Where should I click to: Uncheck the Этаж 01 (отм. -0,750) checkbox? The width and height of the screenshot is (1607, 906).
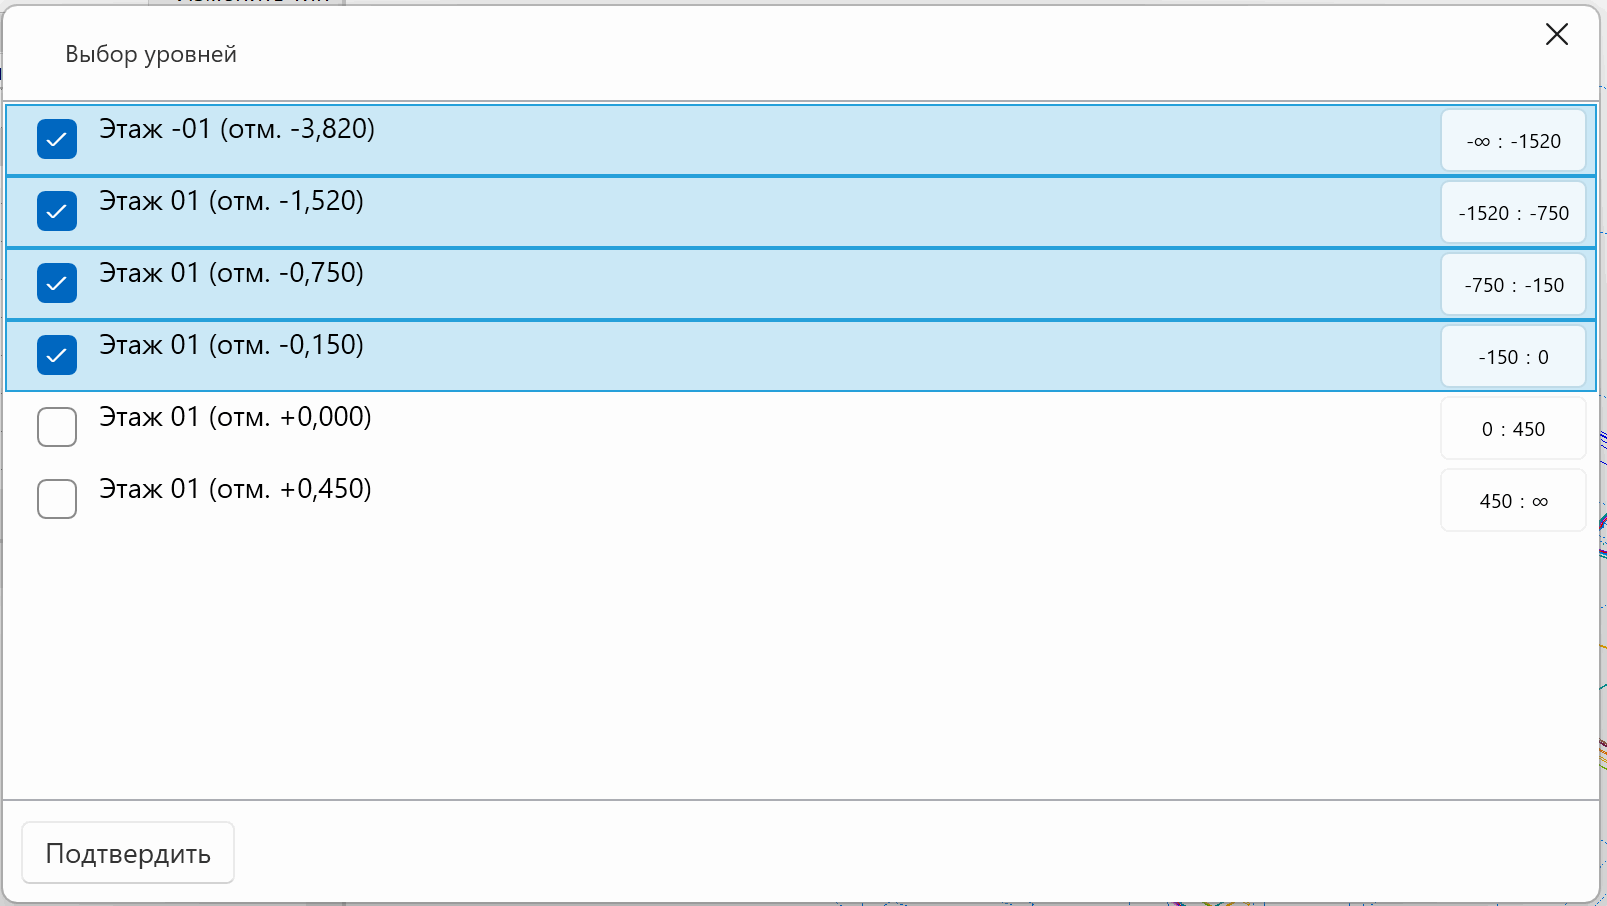[x=57, y=283]
